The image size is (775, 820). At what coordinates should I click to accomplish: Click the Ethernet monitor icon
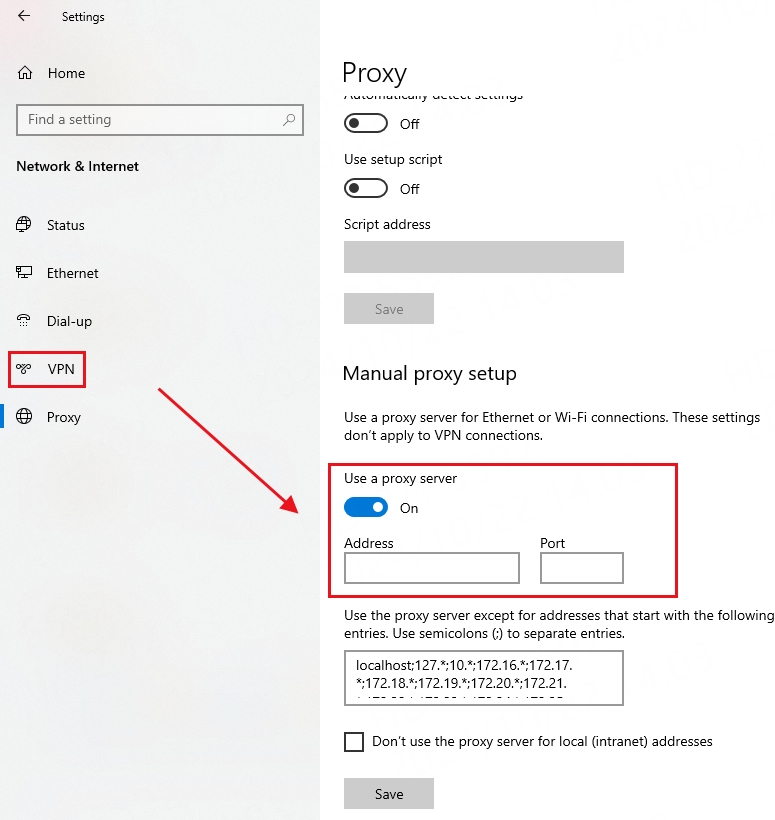click(x=24, y=273)
